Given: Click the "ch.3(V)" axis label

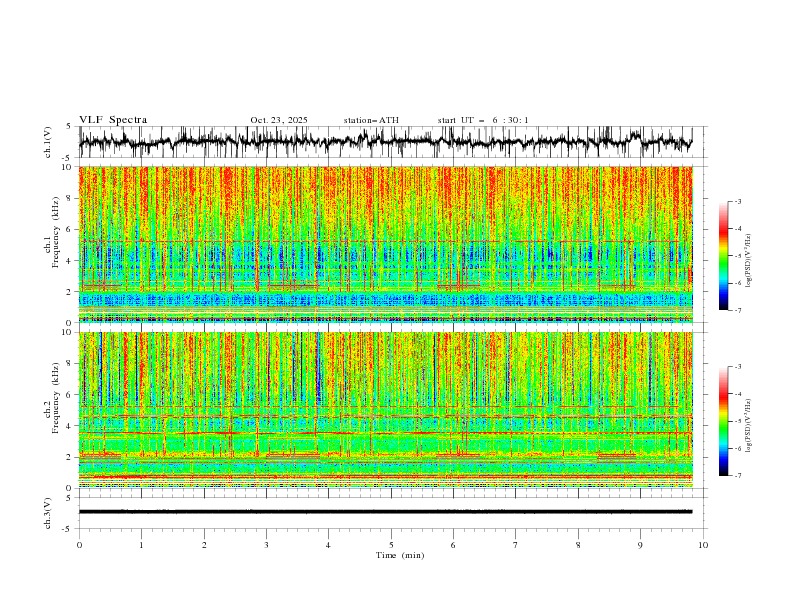Looking at the screenshot, I should tap(48, 513).
